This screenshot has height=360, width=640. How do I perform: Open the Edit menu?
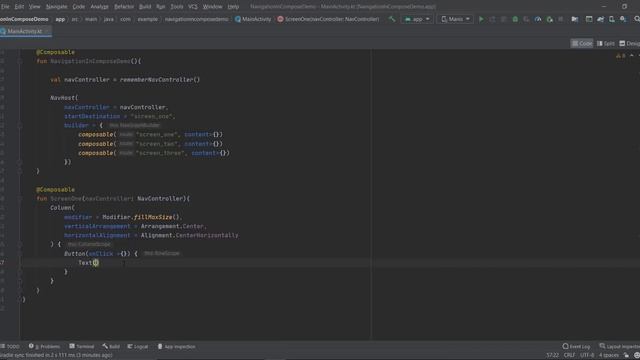(19, 7)
